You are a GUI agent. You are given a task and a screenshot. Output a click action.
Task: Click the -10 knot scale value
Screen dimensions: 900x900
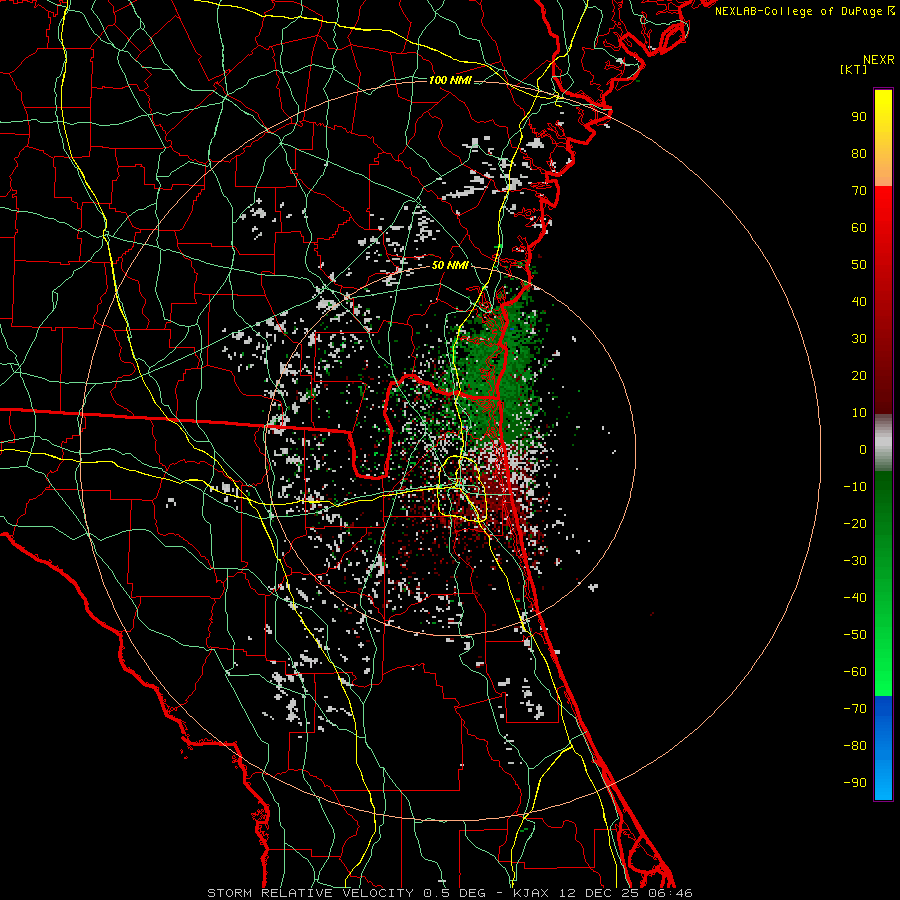tap(855, 487)
